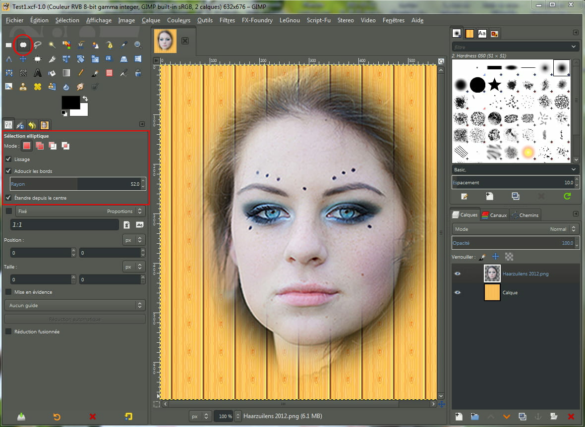Enable the Fixé proportions checkbox

(9, 211)
